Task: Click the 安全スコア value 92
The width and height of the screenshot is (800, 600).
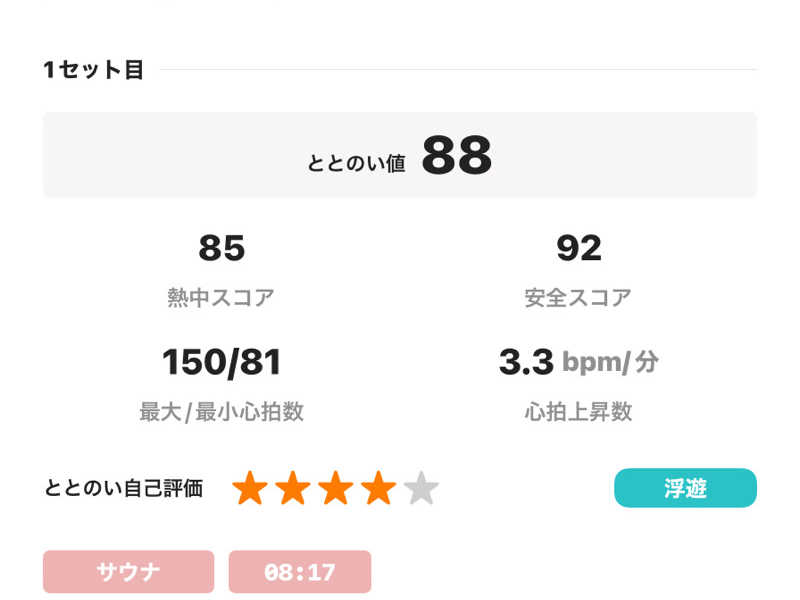Action: (x=578, y=248)
